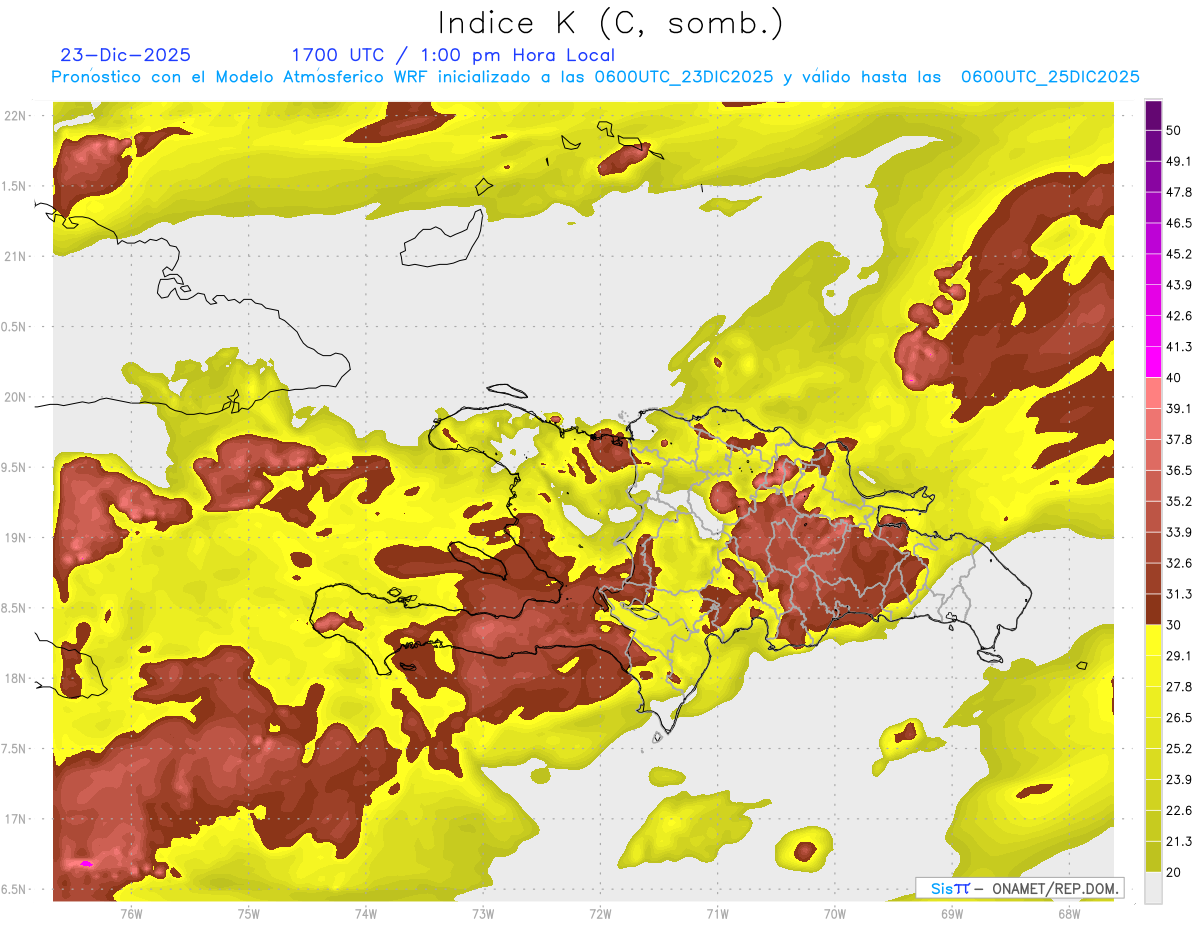Screen dimensions: 1200x927
Task: Click the '50' value on the color scale
Action: click(x=1175, y=131)
